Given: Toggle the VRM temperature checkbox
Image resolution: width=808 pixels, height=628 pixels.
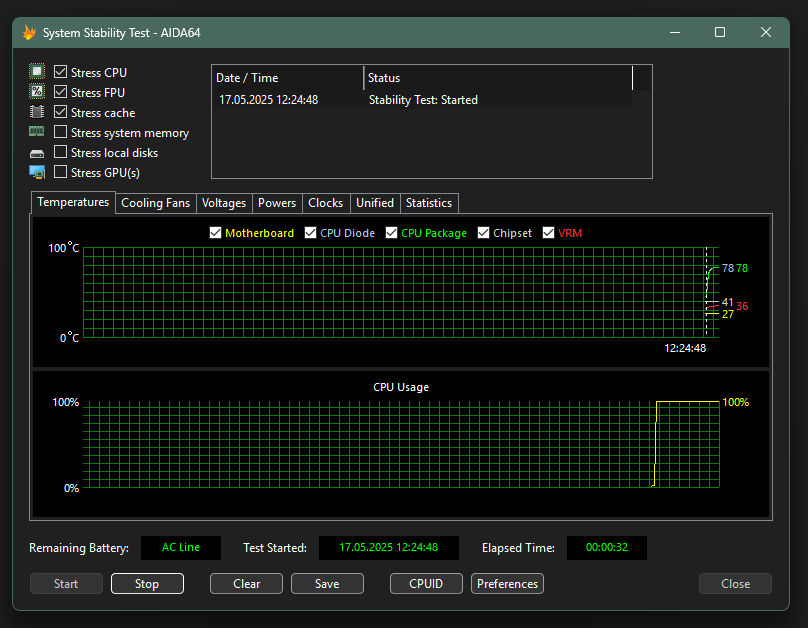Looking at the screenshot, I should coord(548,233).
